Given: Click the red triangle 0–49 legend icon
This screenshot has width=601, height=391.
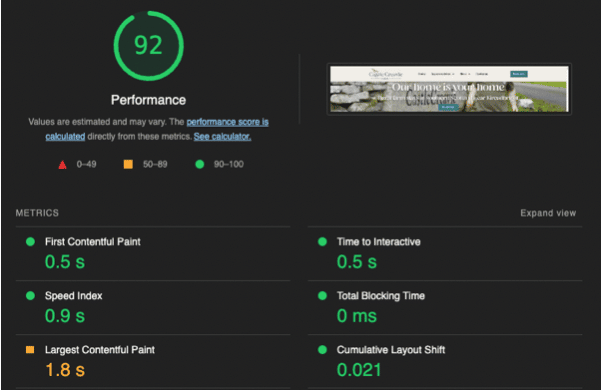Looking at the screenshot, I should [62, 165].
